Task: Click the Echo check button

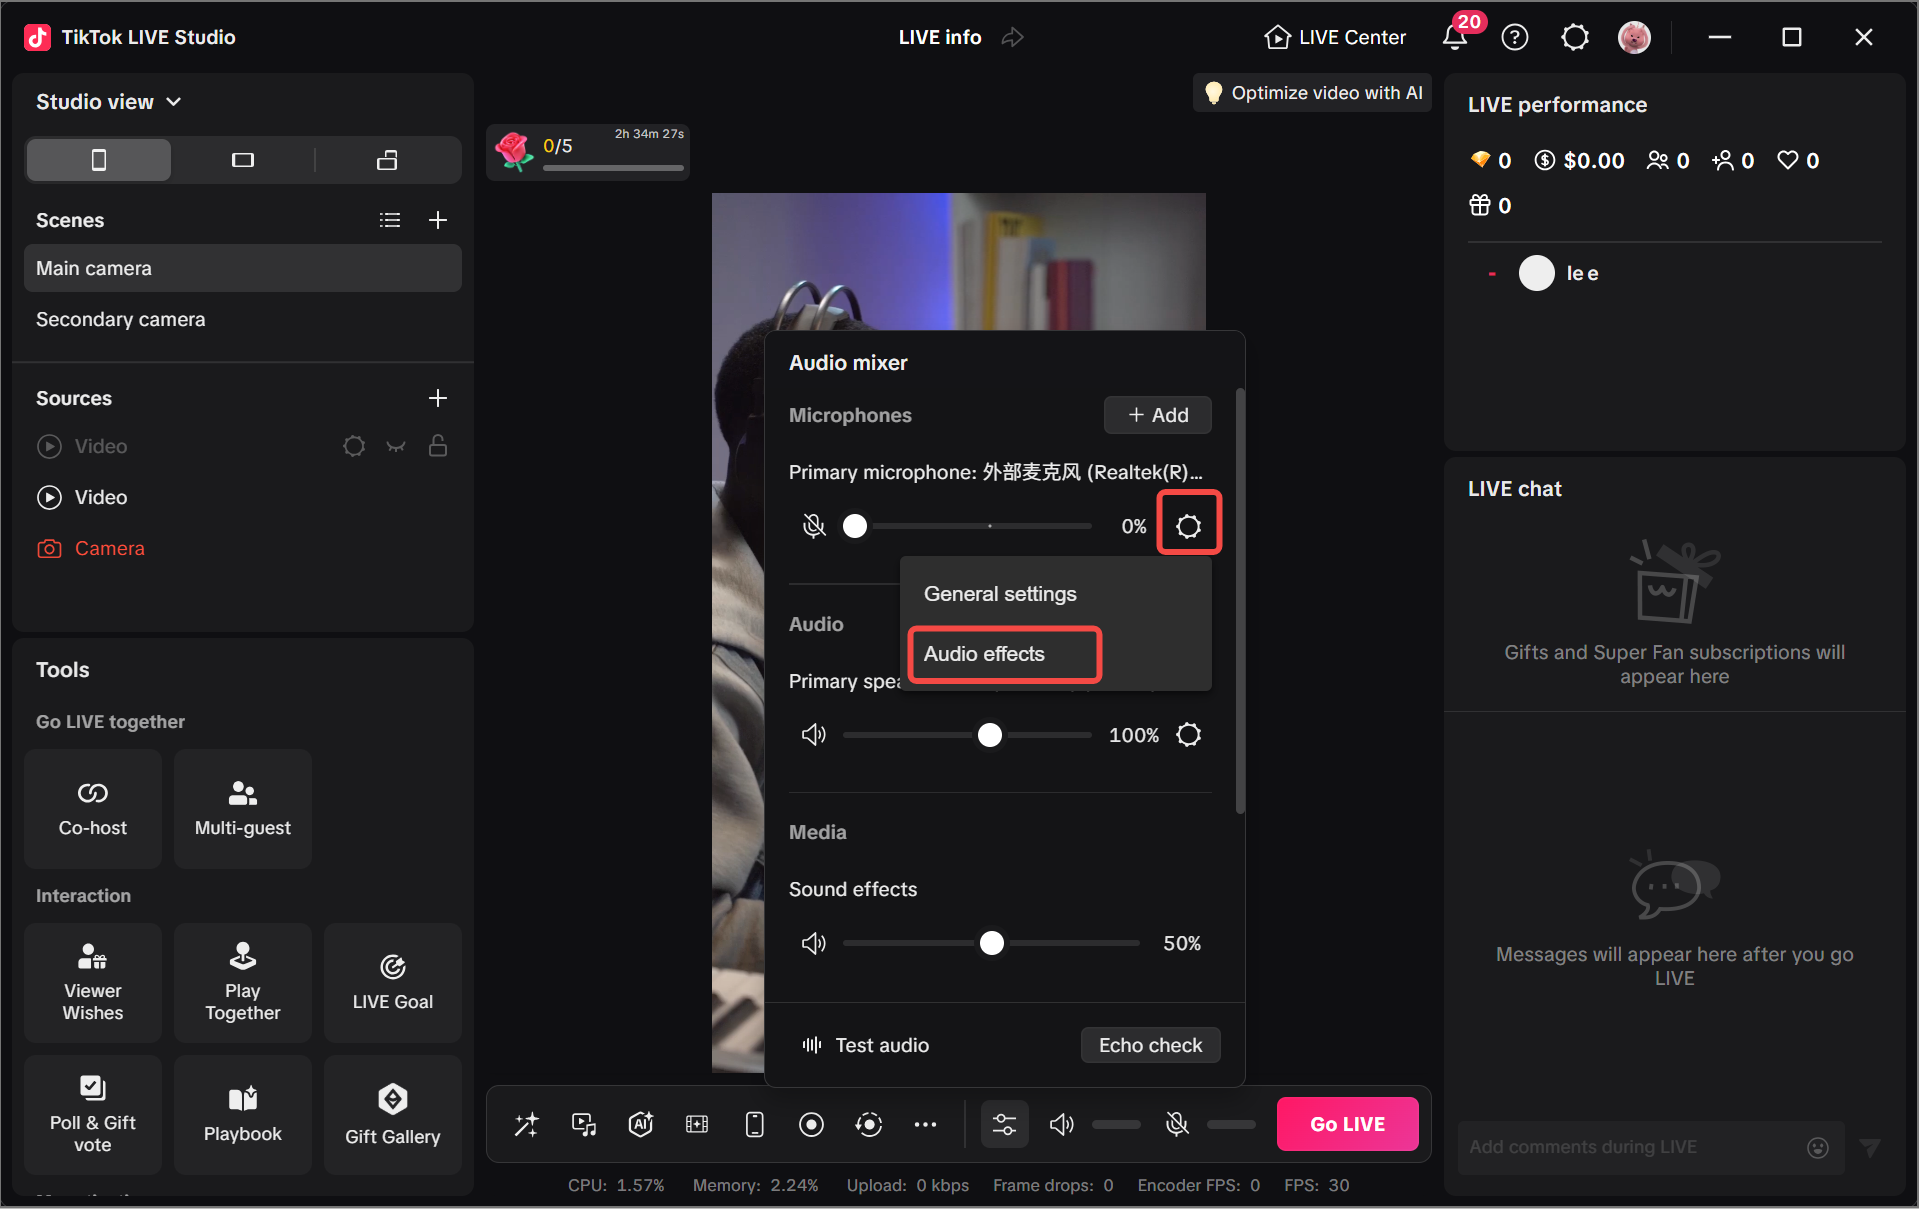Action: [1149, 1044]
